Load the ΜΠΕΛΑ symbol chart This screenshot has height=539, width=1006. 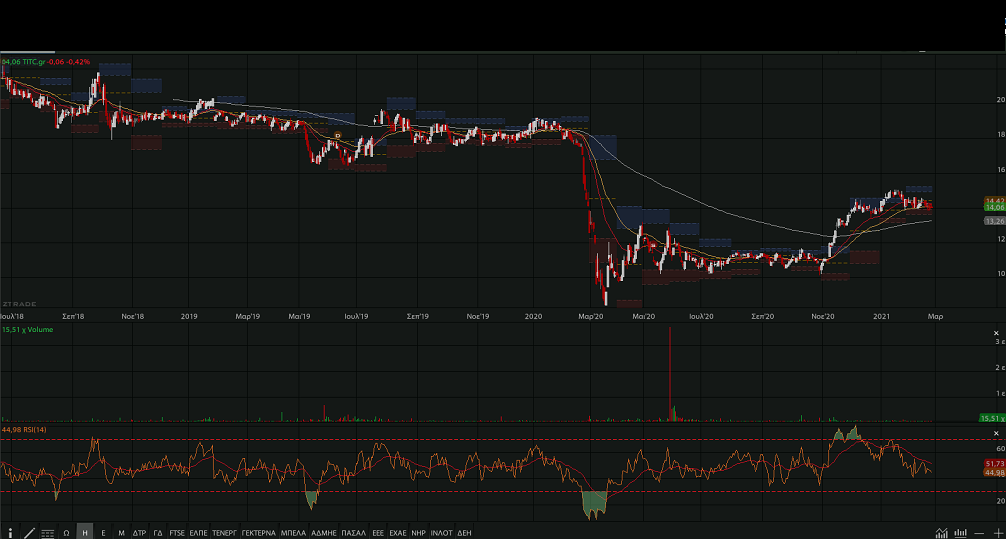coord(293,532)
